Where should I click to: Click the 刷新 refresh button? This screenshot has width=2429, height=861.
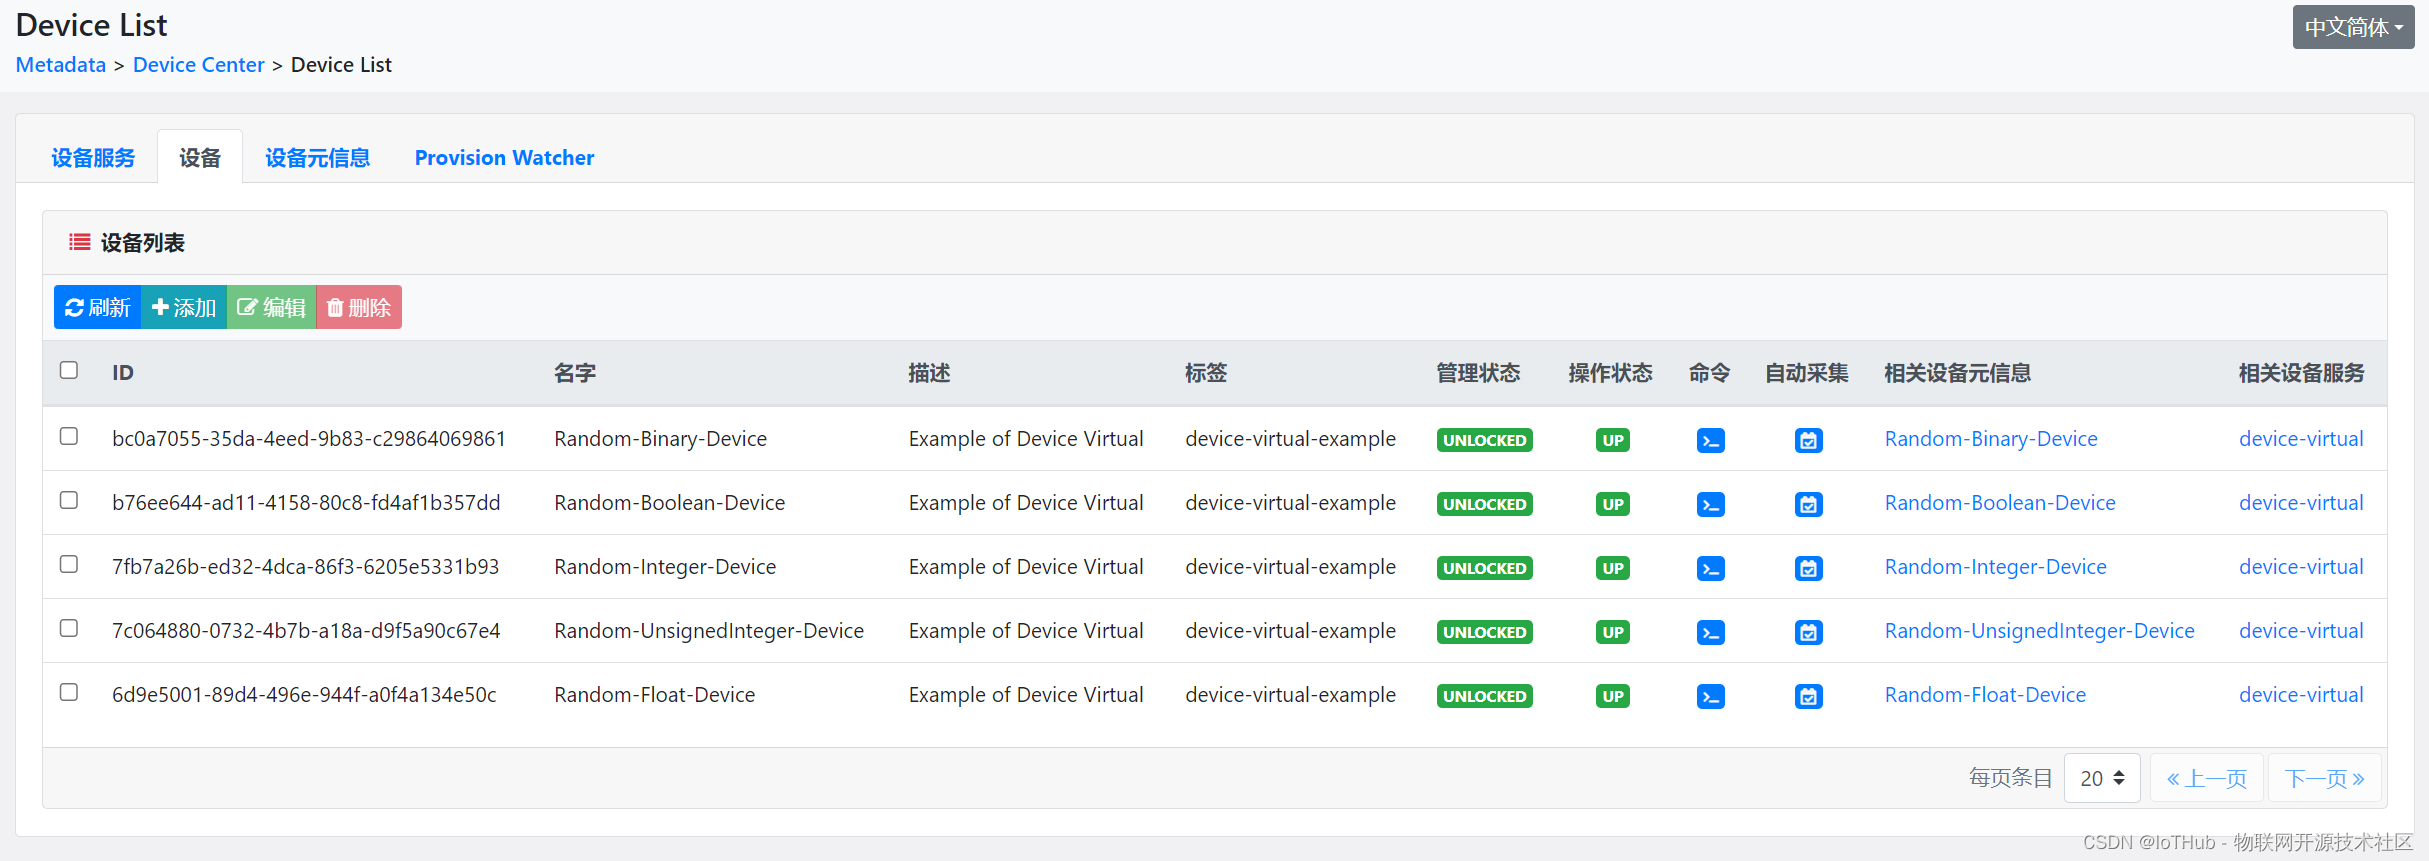[x=98, y=307]
